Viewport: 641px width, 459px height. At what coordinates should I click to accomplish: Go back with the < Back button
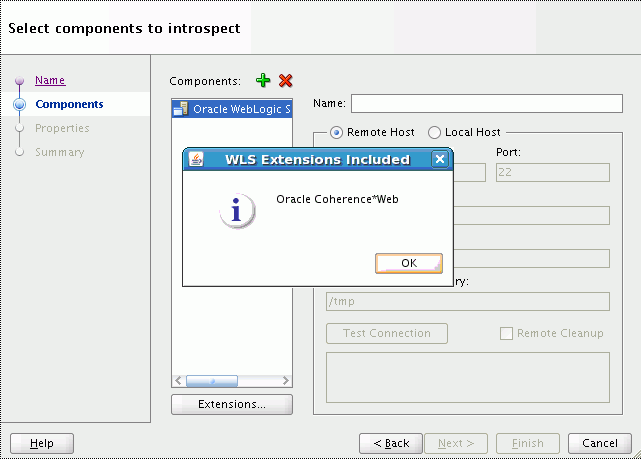pos(391,443)
